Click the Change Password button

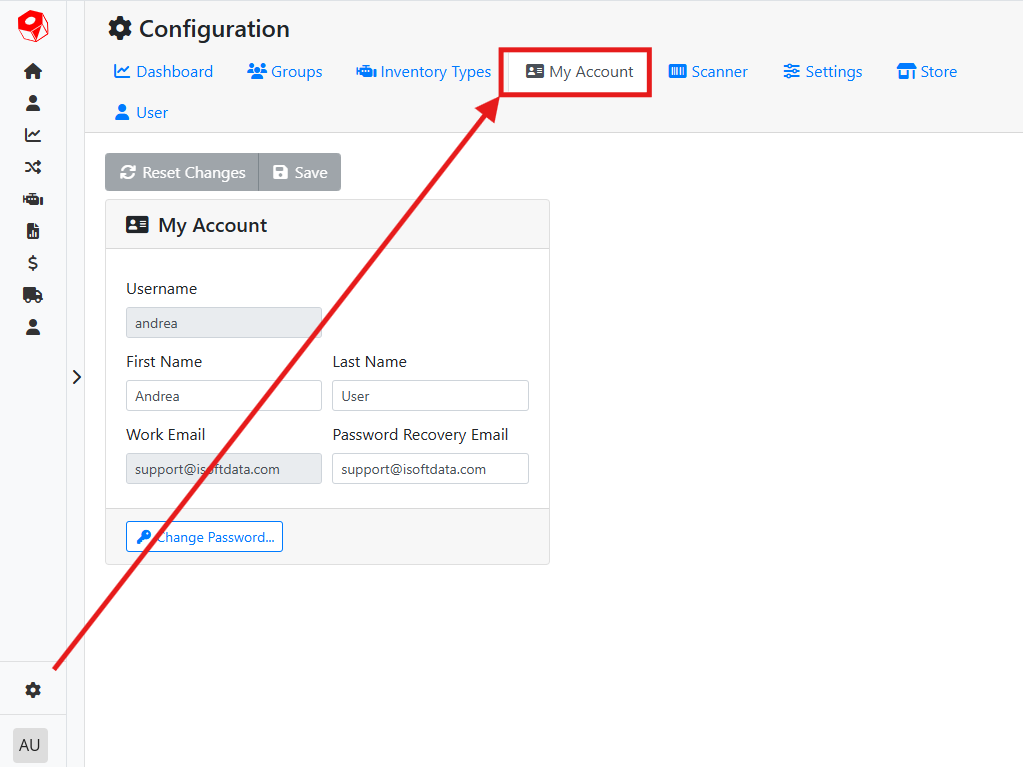[204, 537]
